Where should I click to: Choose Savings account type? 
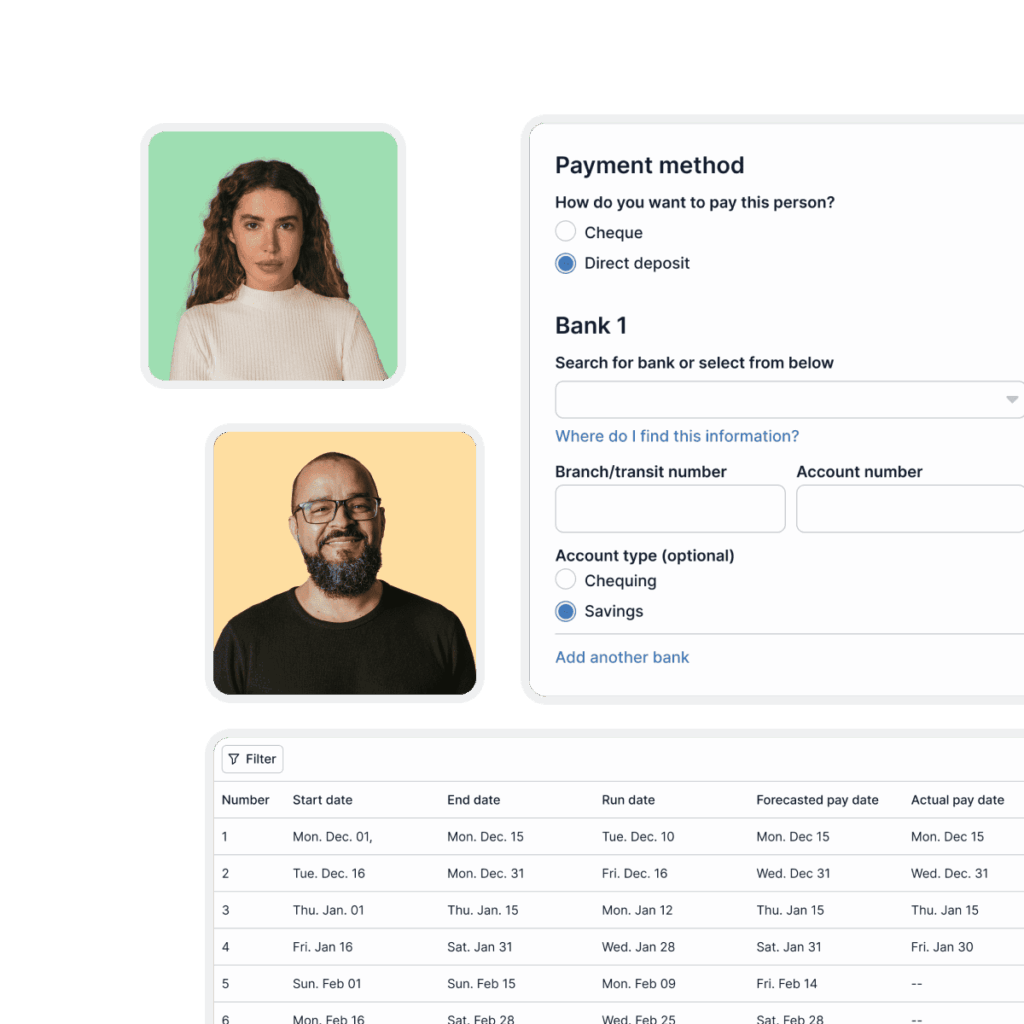tap(566, 611)
